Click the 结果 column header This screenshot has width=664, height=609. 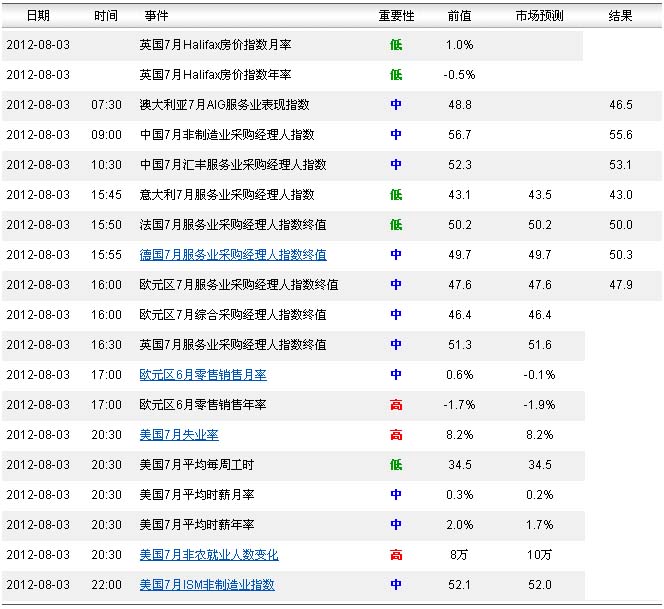click(x=620, y=16)
